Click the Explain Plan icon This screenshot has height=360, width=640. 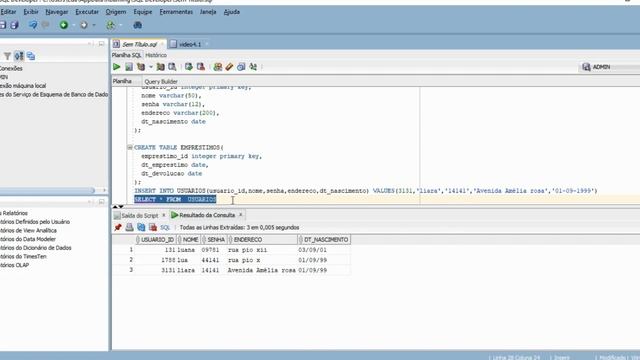click(x=141, y=67)
